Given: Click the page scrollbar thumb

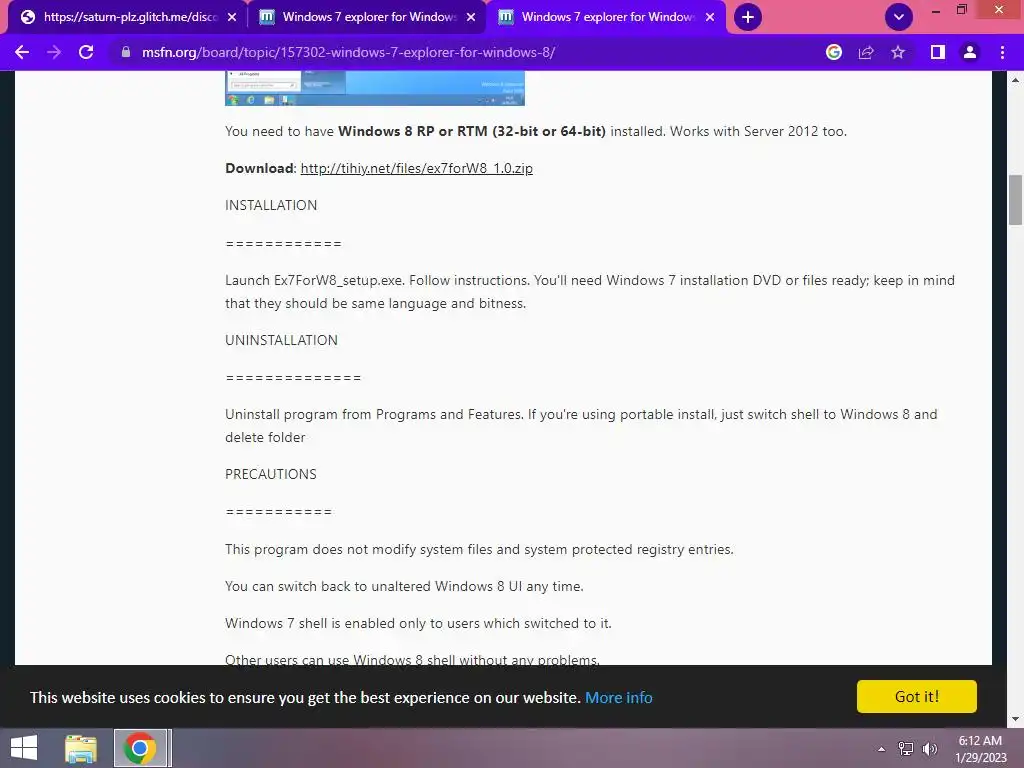Looking at the screenshot, I should (x=1015, y=200).
